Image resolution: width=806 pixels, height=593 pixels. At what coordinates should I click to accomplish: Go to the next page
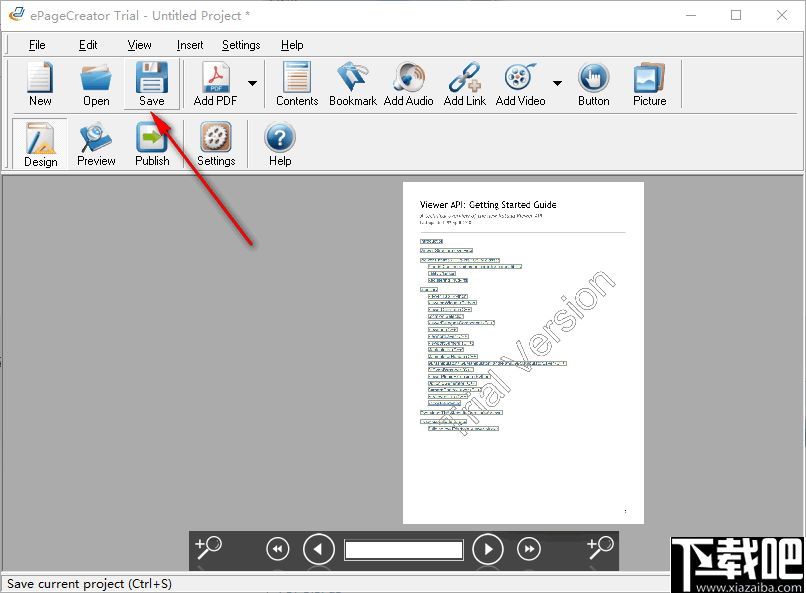pos(488,549)
